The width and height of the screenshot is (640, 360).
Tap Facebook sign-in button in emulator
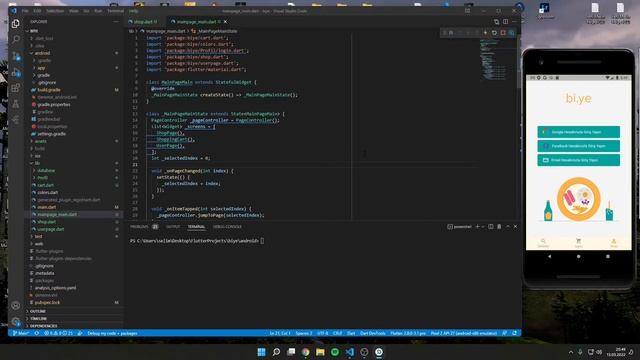click(x=578, y=146)
